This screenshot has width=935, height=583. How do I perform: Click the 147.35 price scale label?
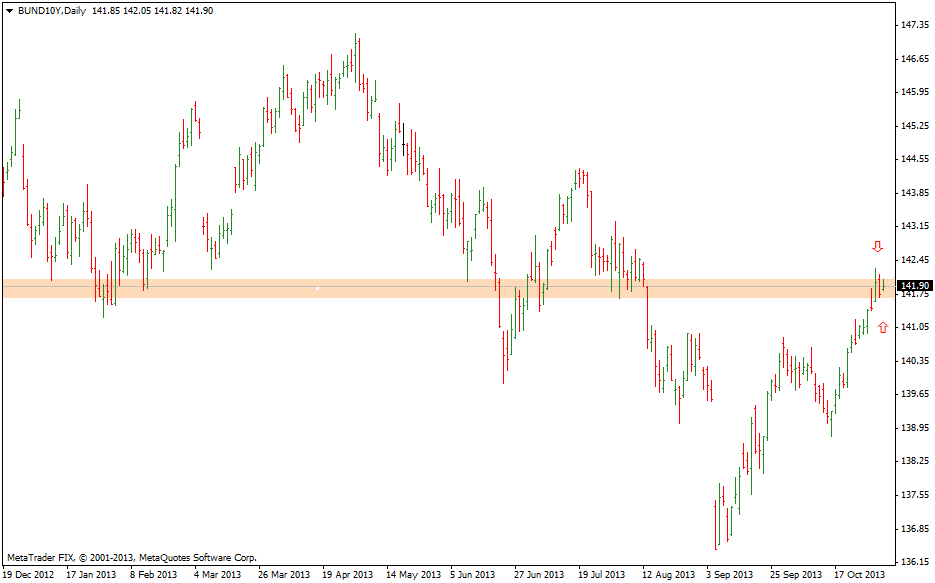click(x=915, y=25)
